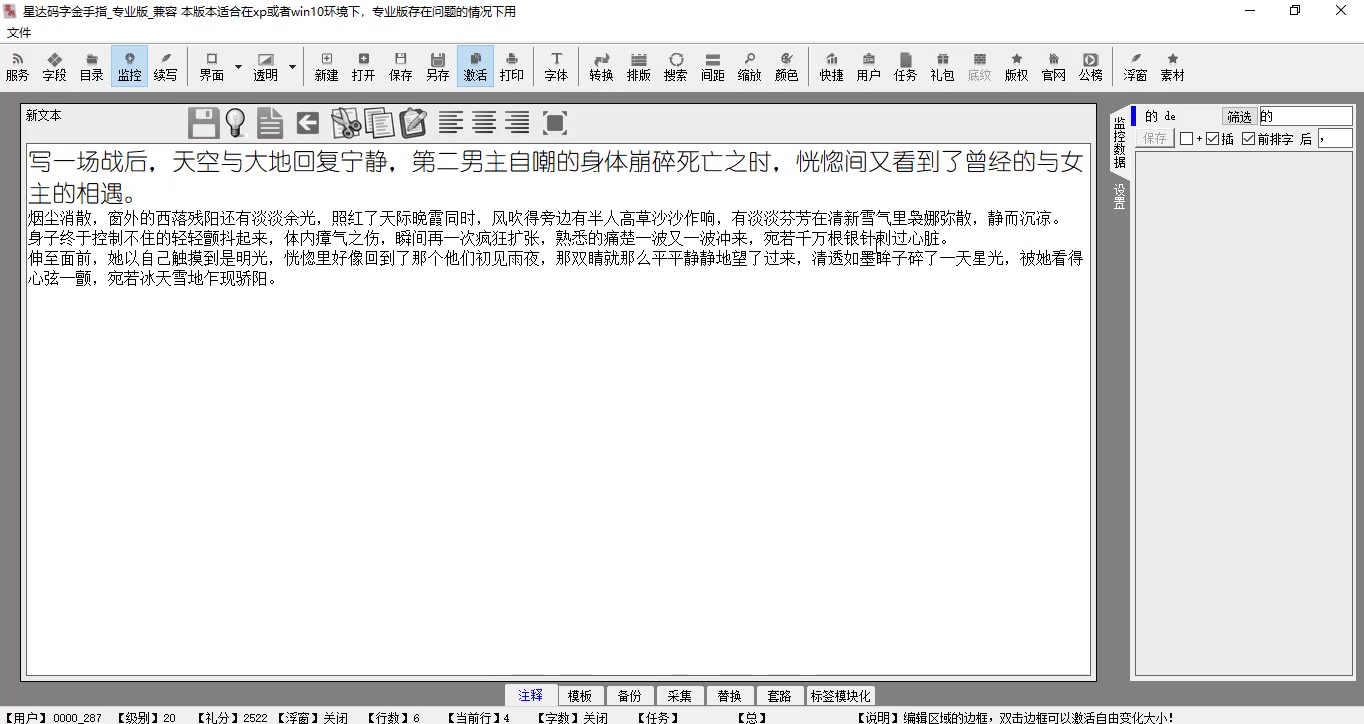Align text left in the editor

pos(451,123)
